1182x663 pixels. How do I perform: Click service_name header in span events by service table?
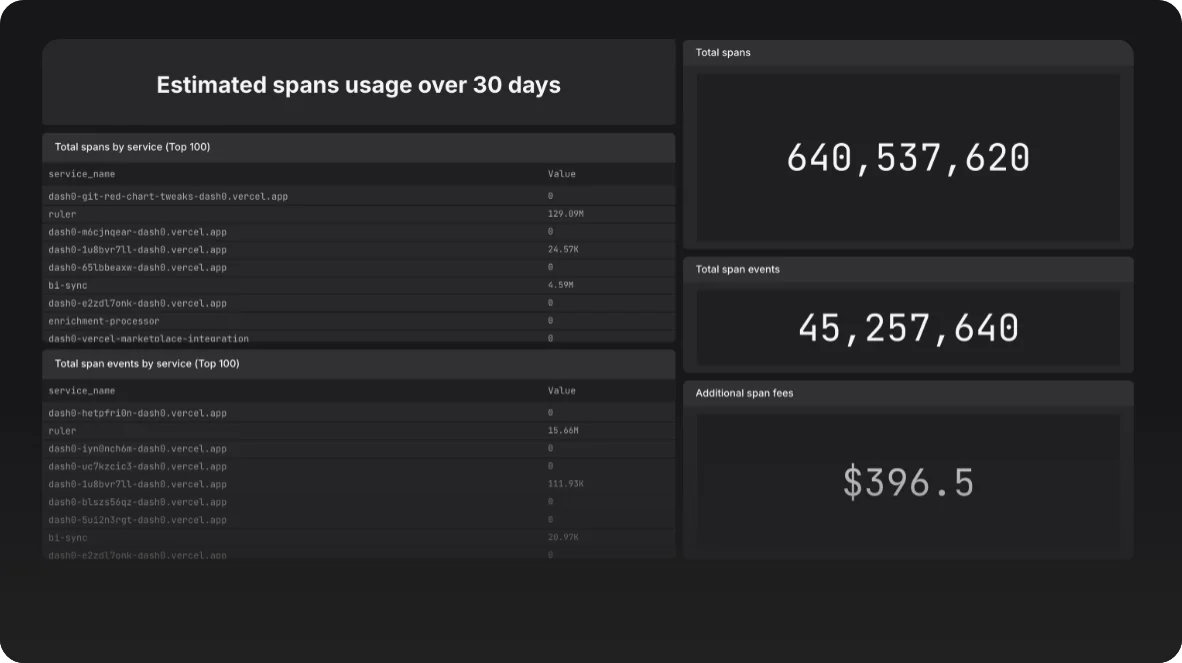point(81,391)
